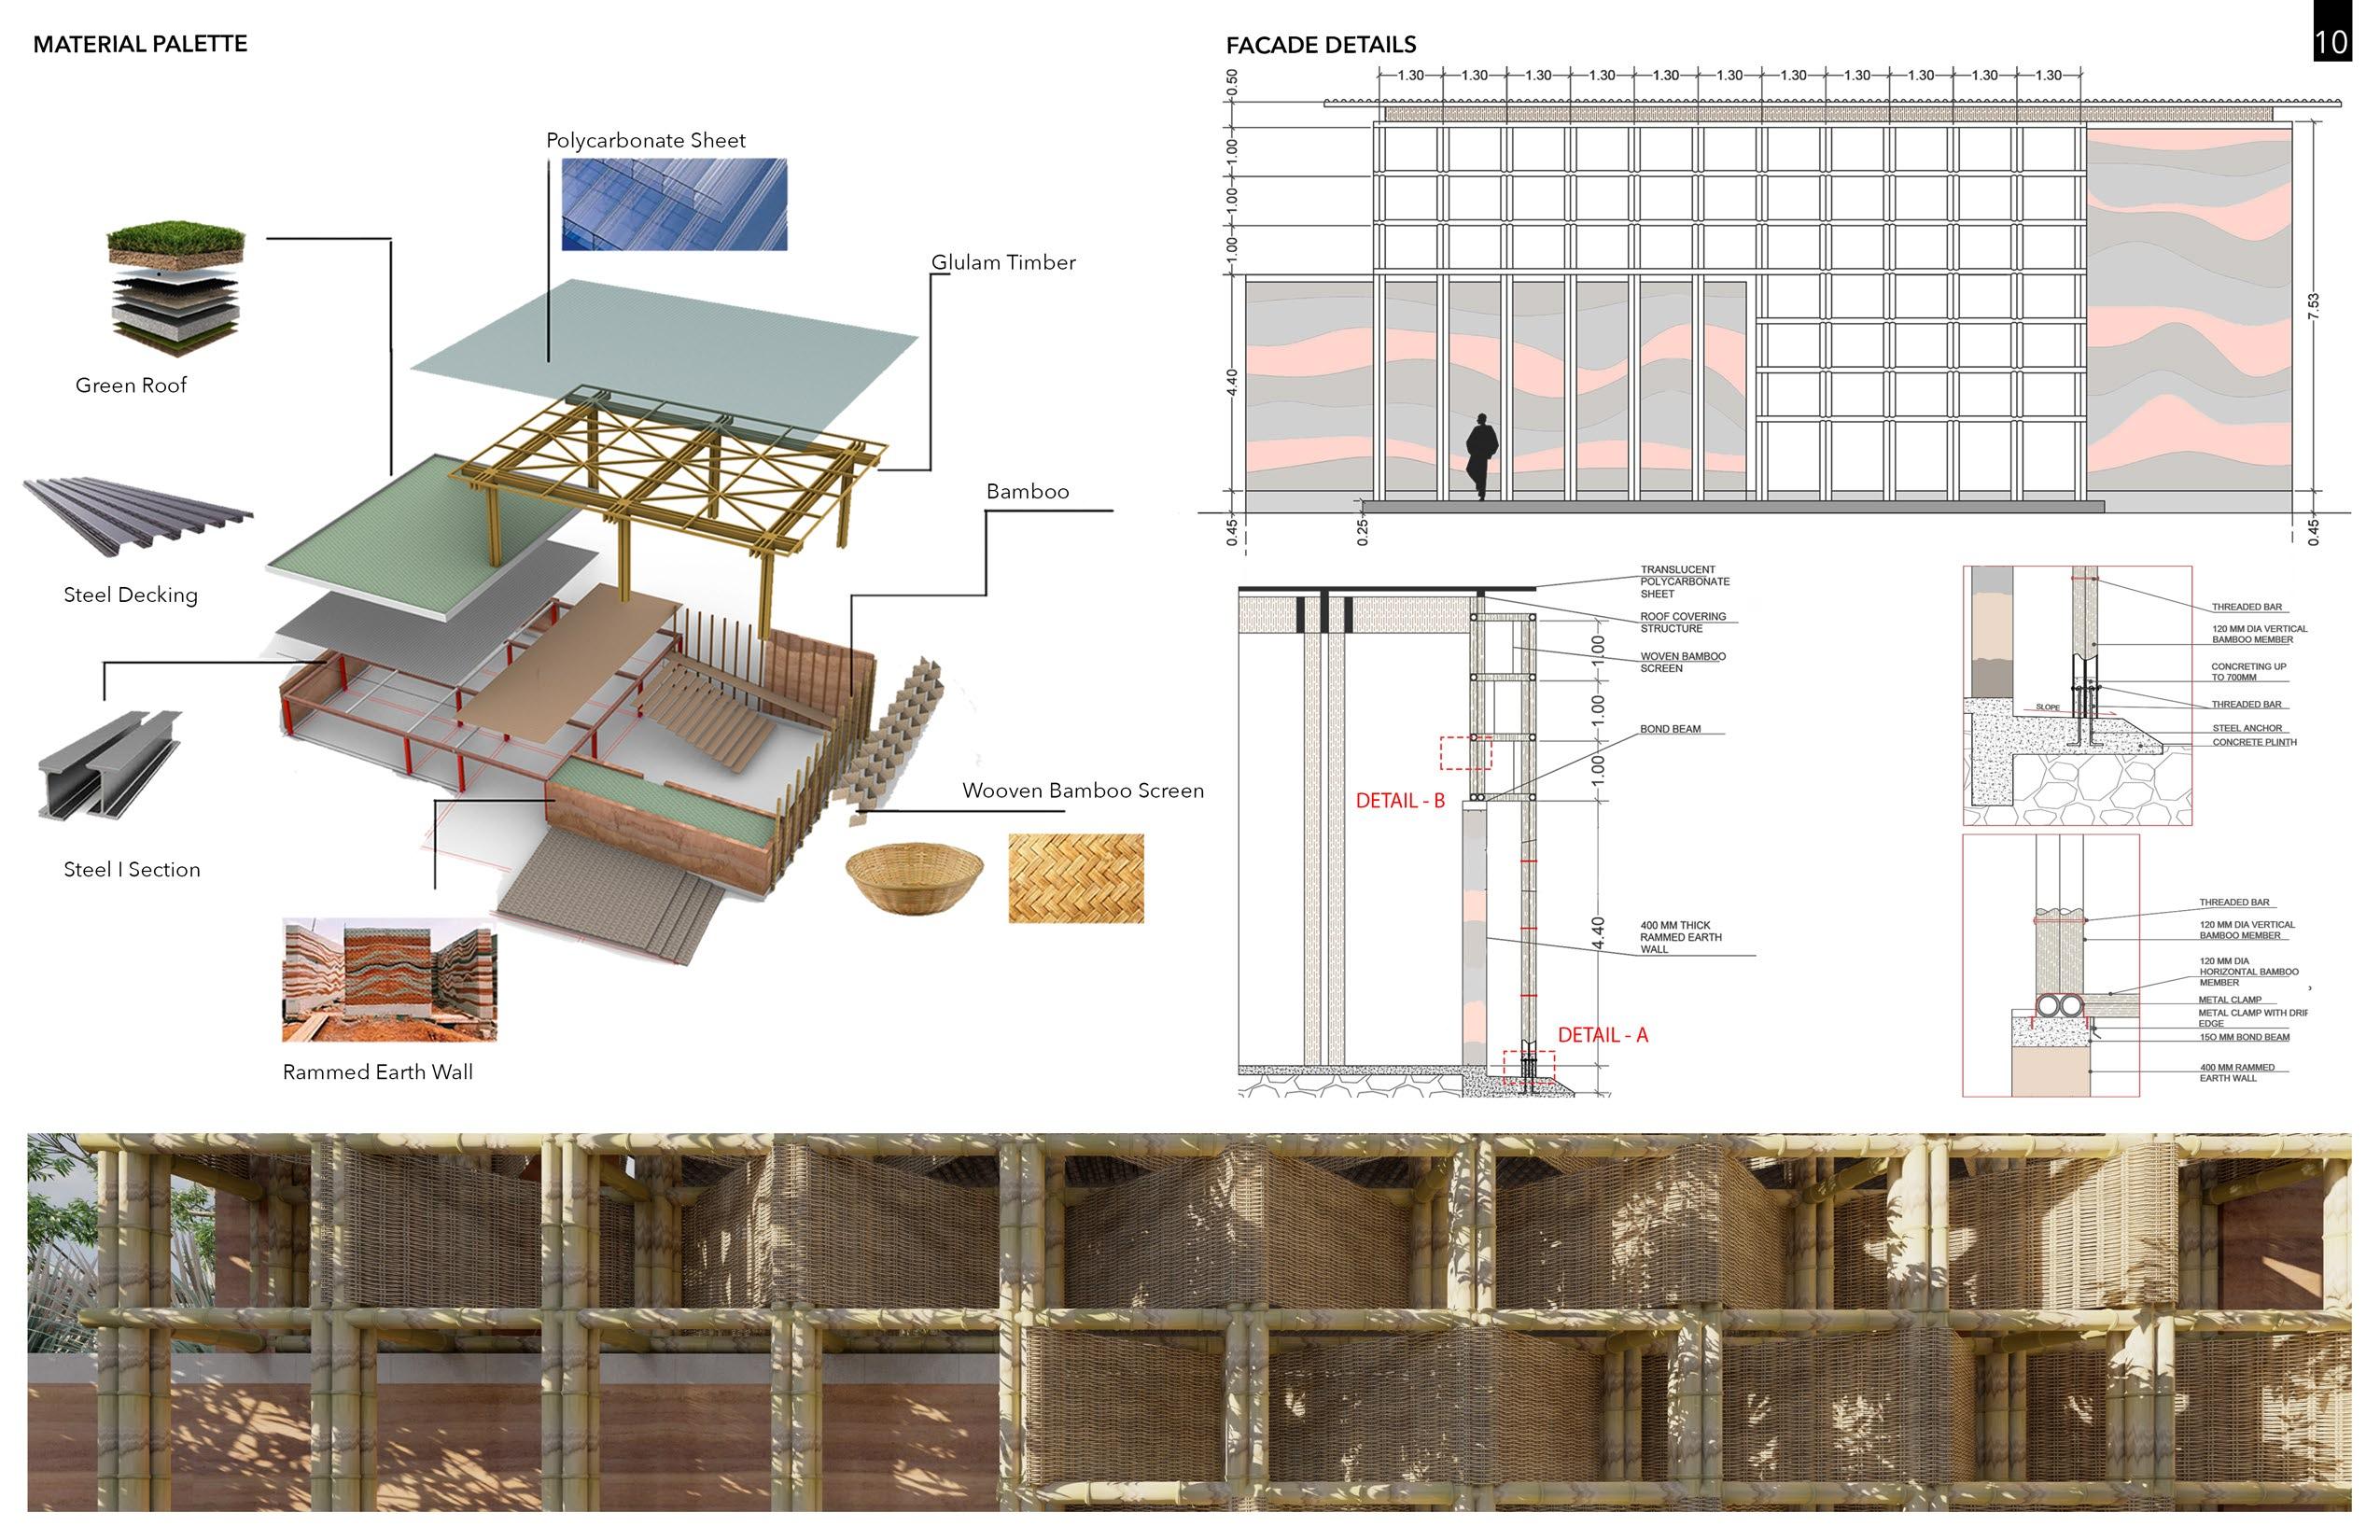The height and width of the screenshot is (1540, 2380).
Task: Click the CONCRETE PLINTH annotation
Action: pos(2253,743)
